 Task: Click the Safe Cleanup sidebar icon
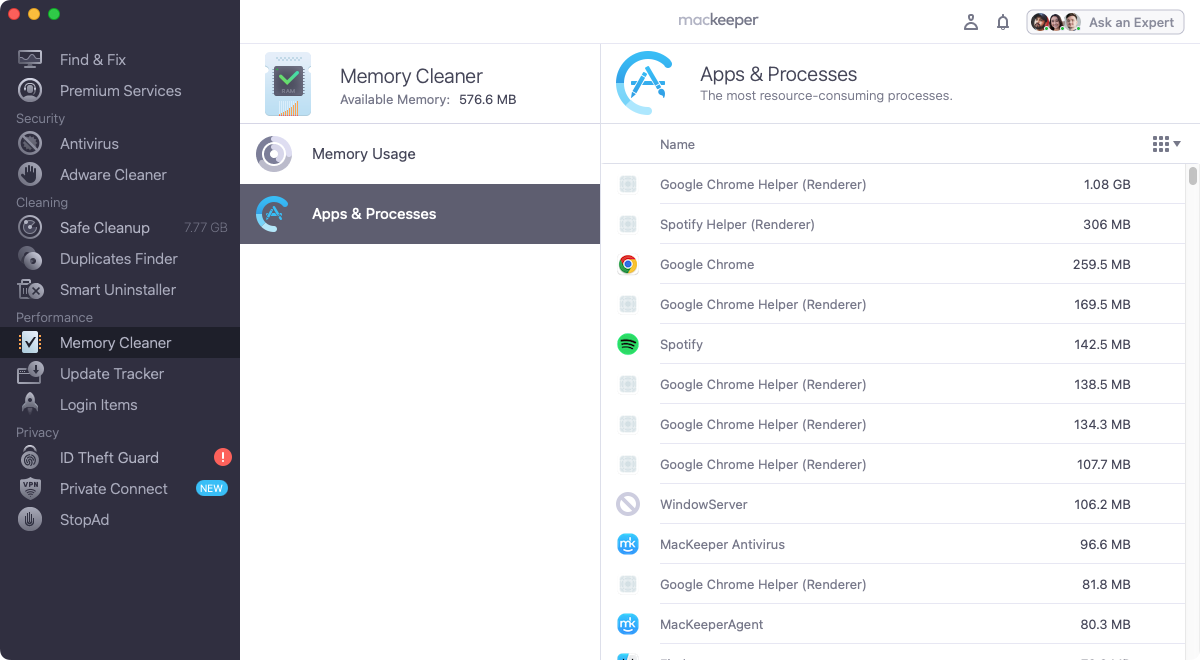click(30, 227)
